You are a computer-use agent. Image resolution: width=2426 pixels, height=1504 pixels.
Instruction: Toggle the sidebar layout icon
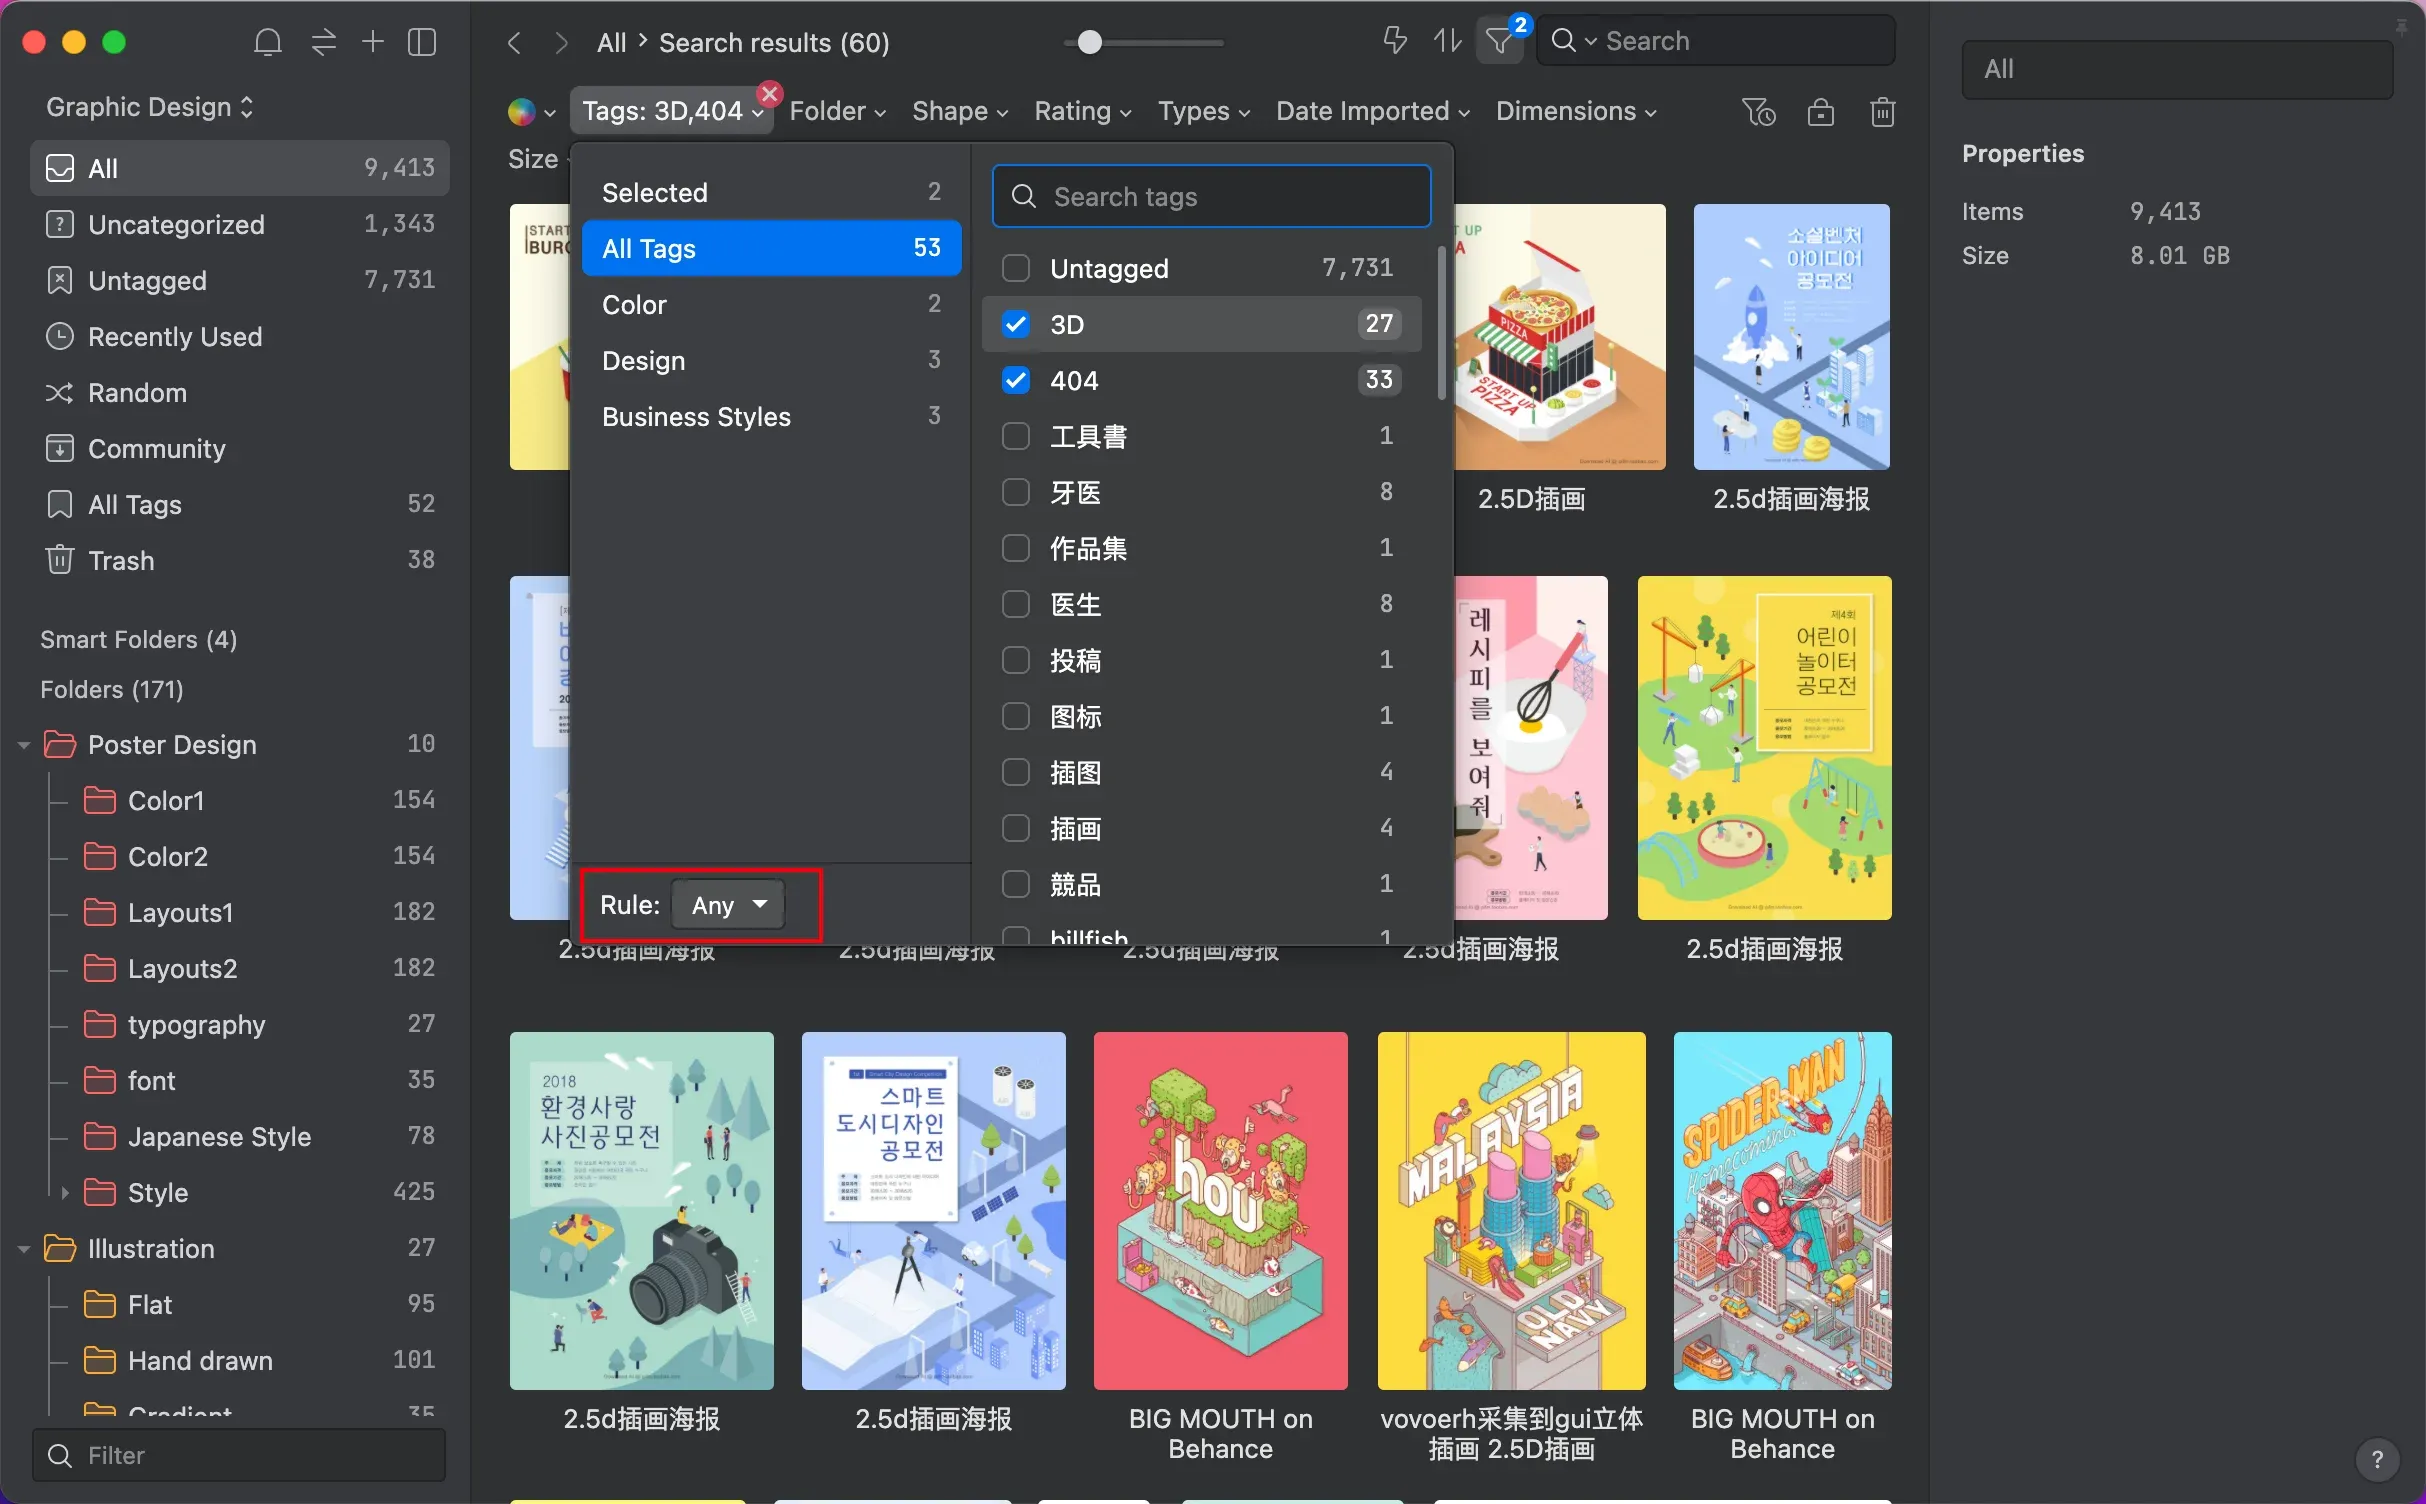[422, 42]
